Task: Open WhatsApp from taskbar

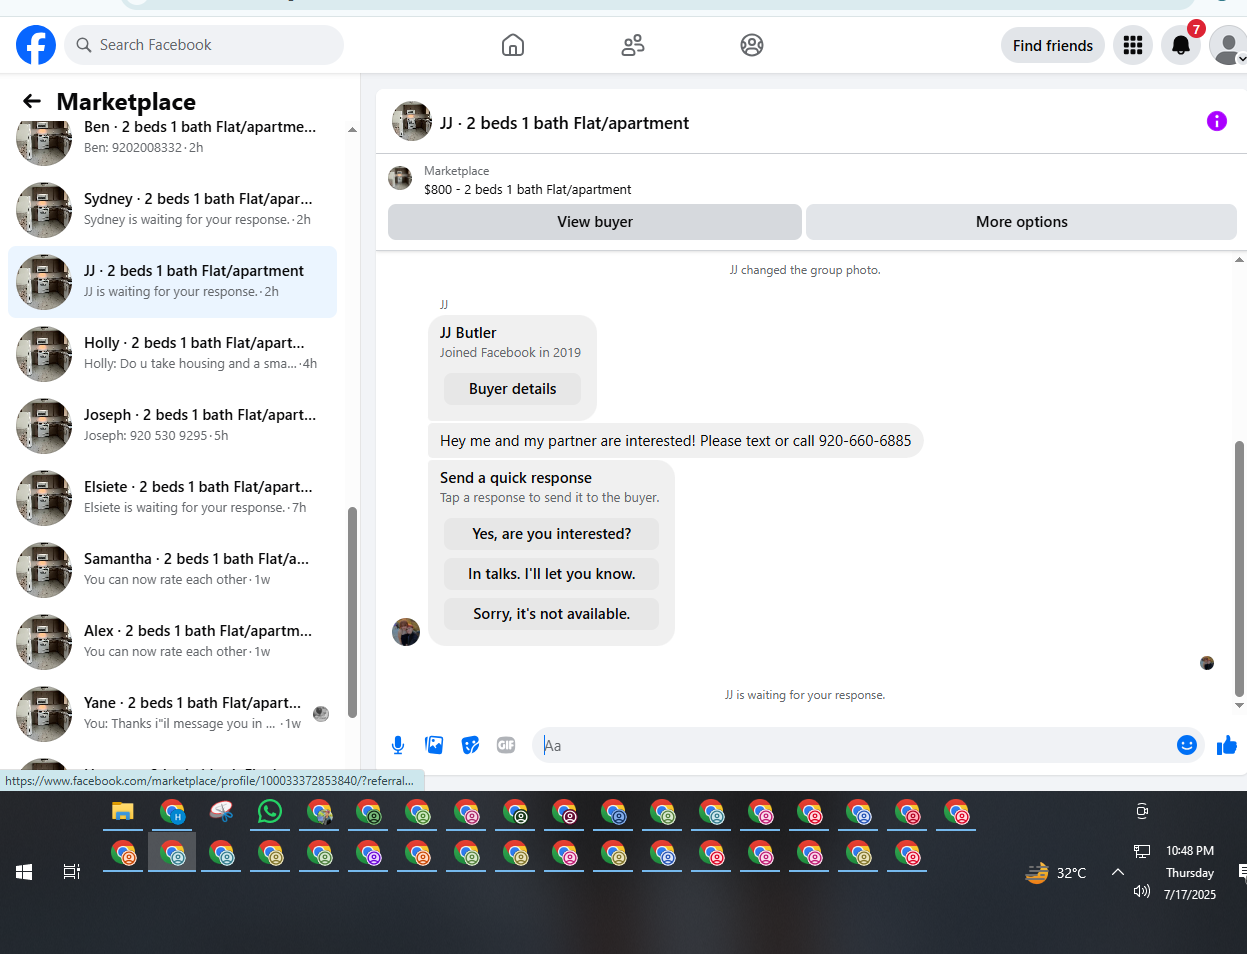Action: (269, 812)
